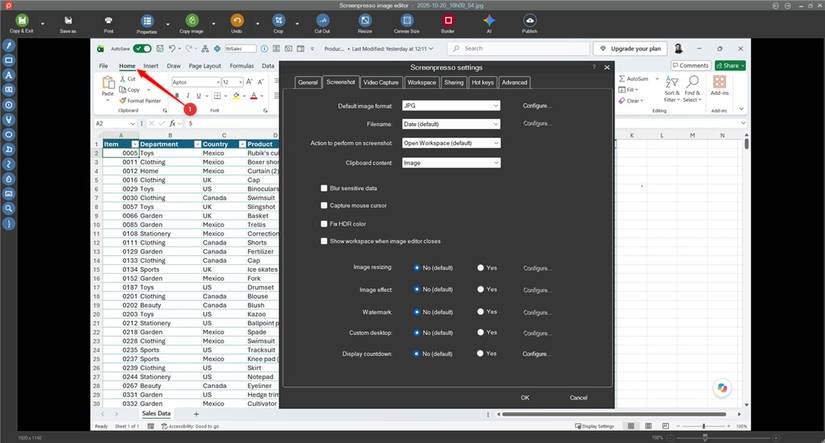The width and height of the screenshot is (825, 443).
Task: Click Cancel in the settings dialog
Action: click(x=578, y=398)
